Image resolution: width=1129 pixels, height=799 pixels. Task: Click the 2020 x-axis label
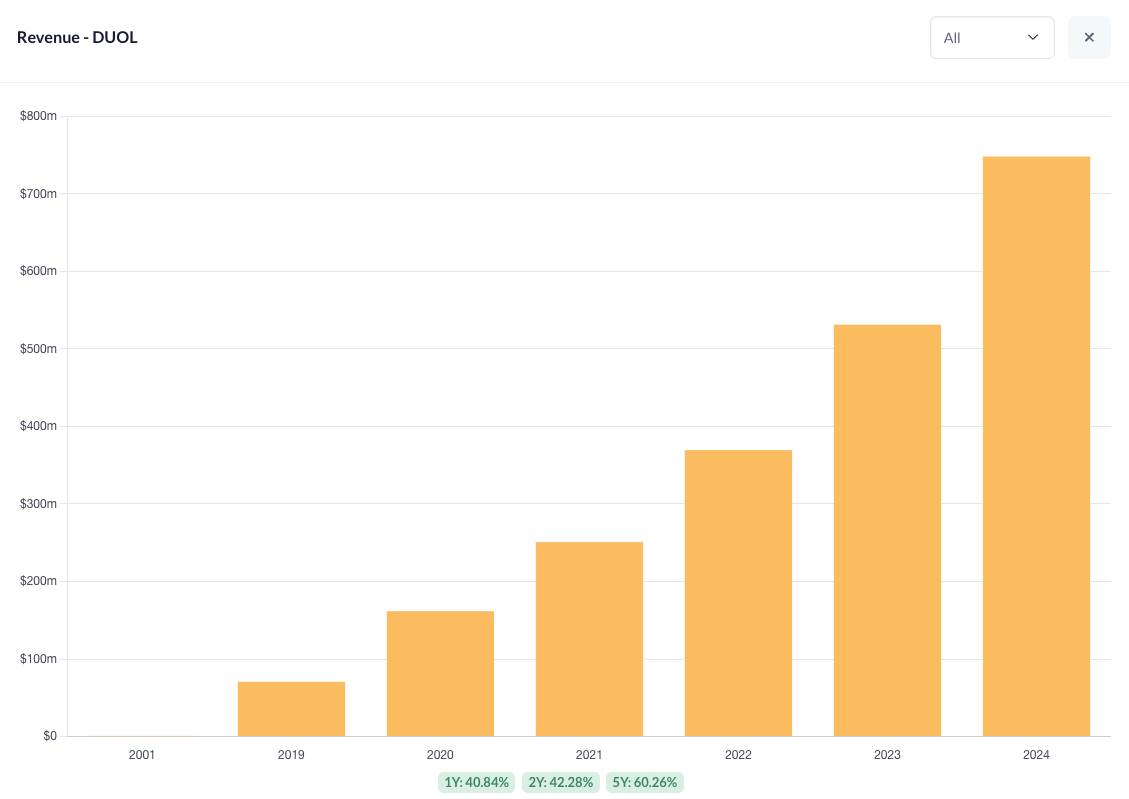pos(440,755)
